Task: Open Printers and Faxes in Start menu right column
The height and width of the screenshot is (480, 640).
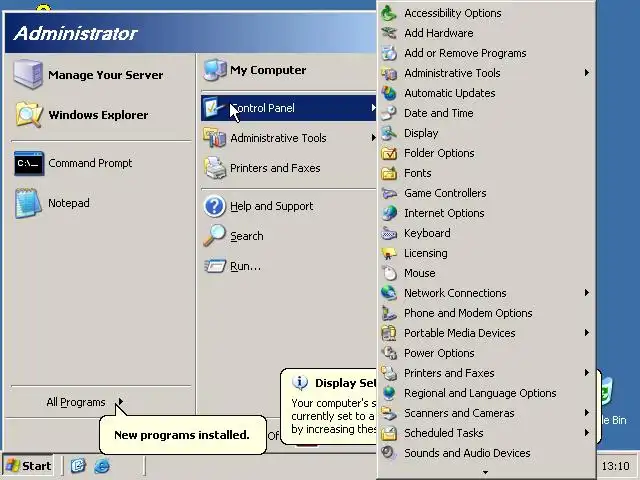Action: point(289,168)
